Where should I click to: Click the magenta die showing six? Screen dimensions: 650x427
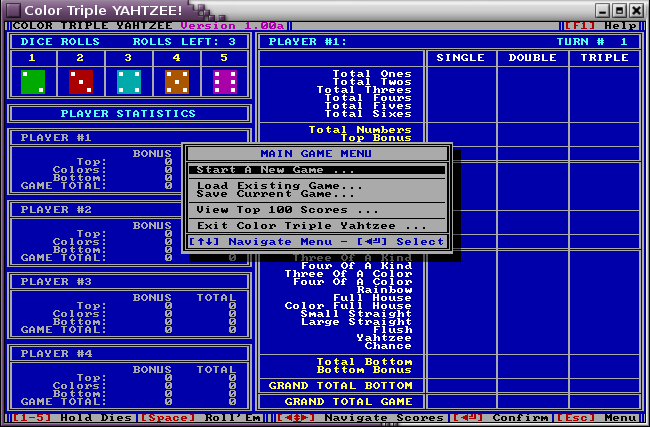tap(225, 82)
